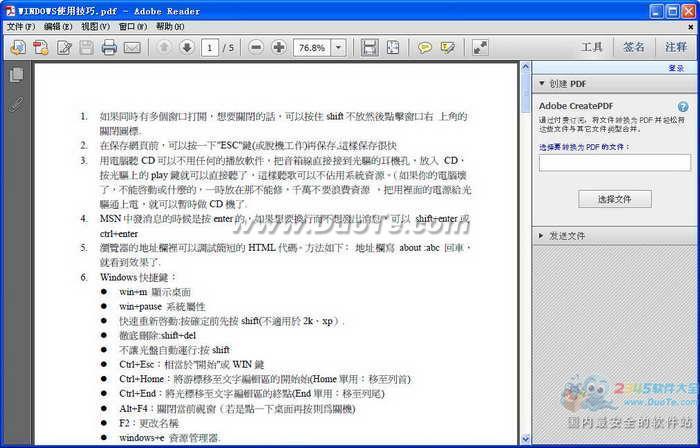
Task: Send file by email envelope icon
Action: point(132,47)
